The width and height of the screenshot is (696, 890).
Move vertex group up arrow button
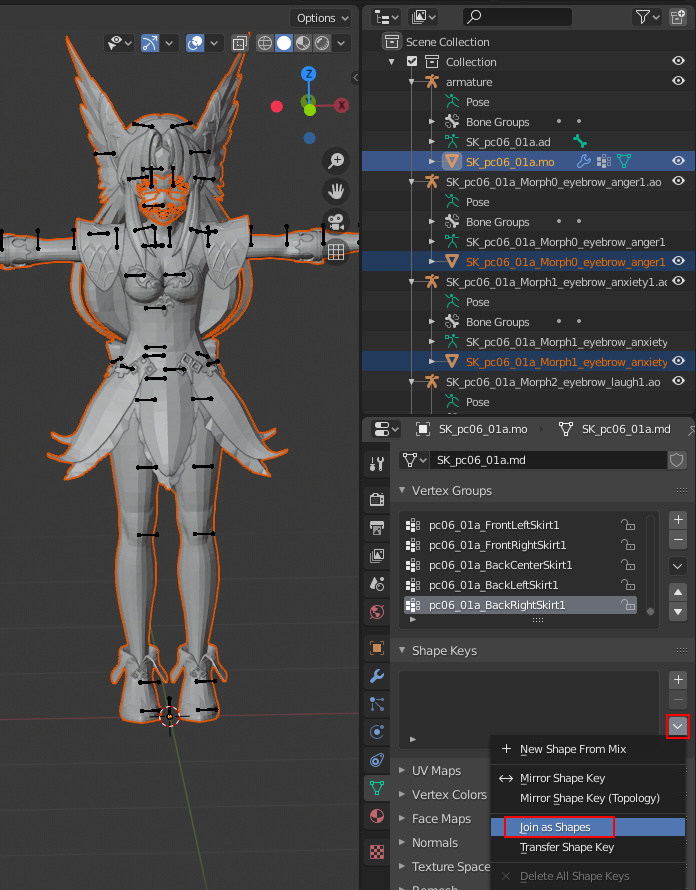click(678, 592)
